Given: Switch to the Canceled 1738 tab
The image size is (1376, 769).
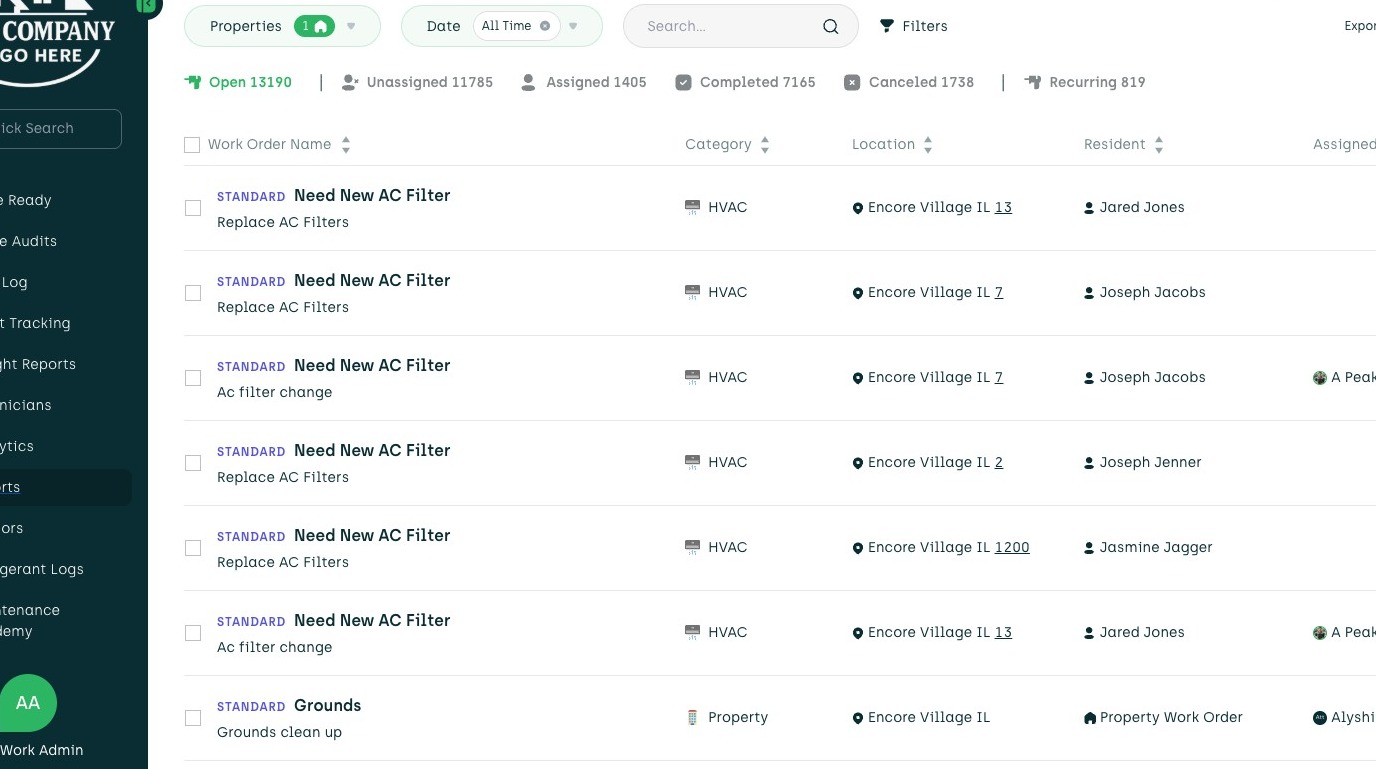Looking at the screenshot, I should [908, 82].
